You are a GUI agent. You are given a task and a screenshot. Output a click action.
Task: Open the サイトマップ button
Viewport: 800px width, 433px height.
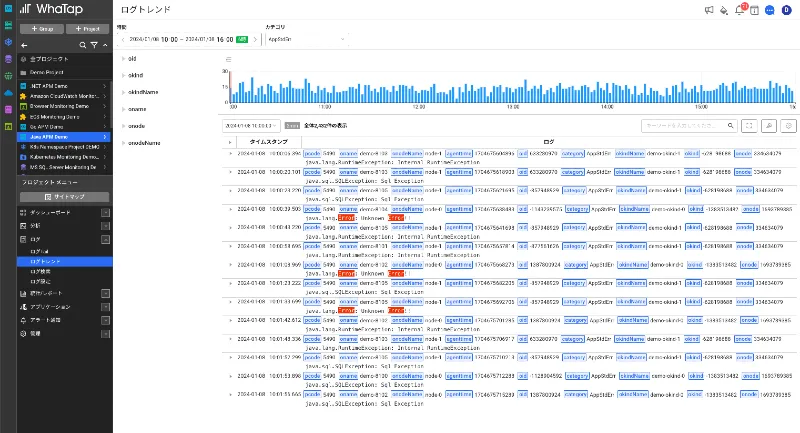click(64, 197)
